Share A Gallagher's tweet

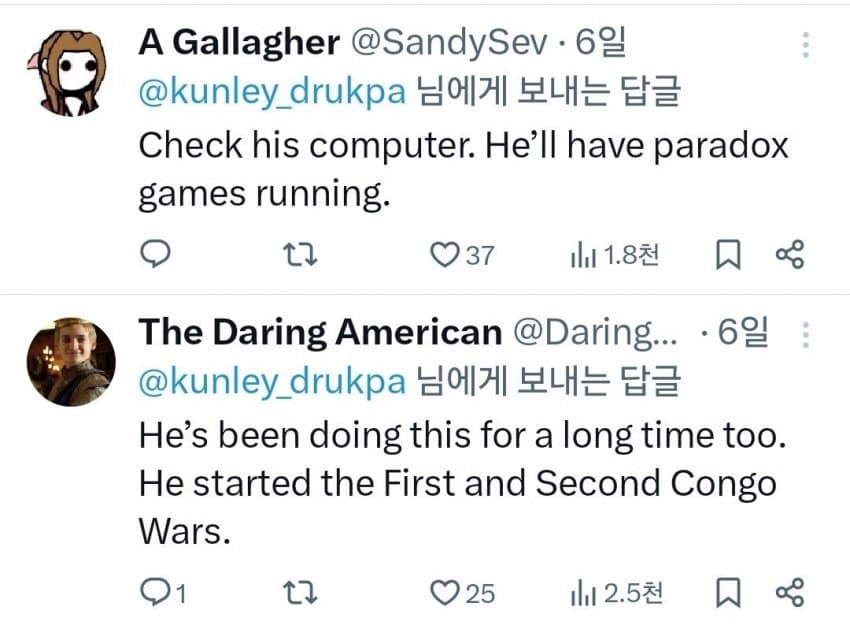click(x=789, y=255)
